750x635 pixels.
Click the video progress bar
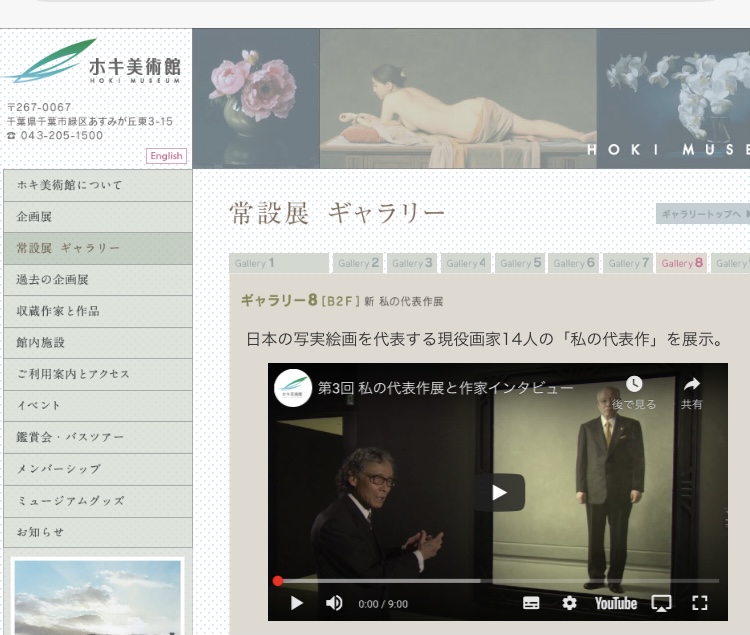pyautogui.click(x=497, y=581)
